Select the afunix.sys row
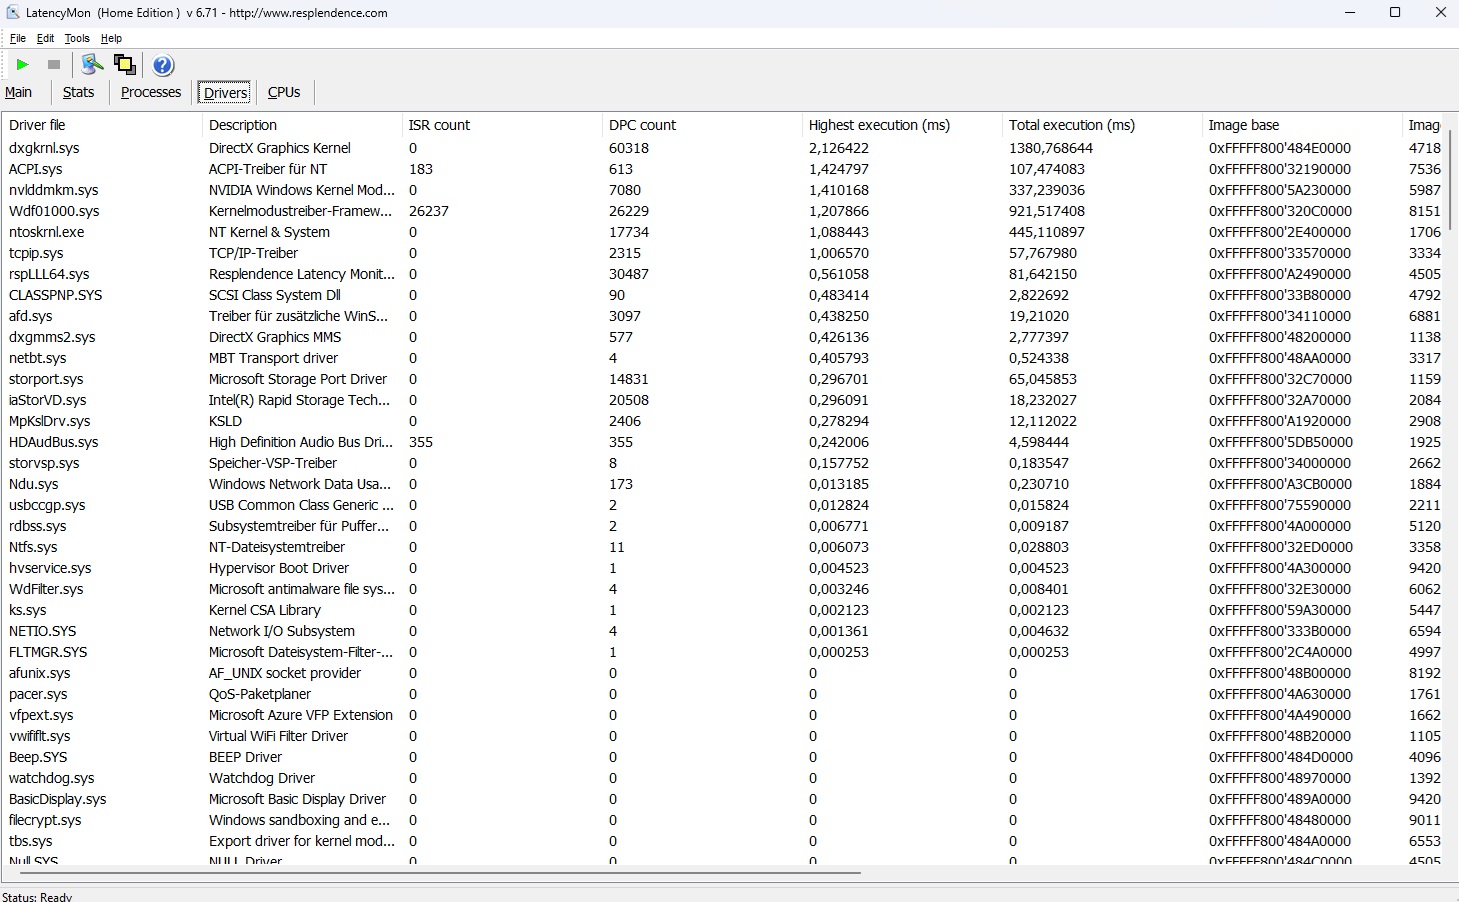The width and height of the screenshot is (1459, 902). (x=724, y=673)
